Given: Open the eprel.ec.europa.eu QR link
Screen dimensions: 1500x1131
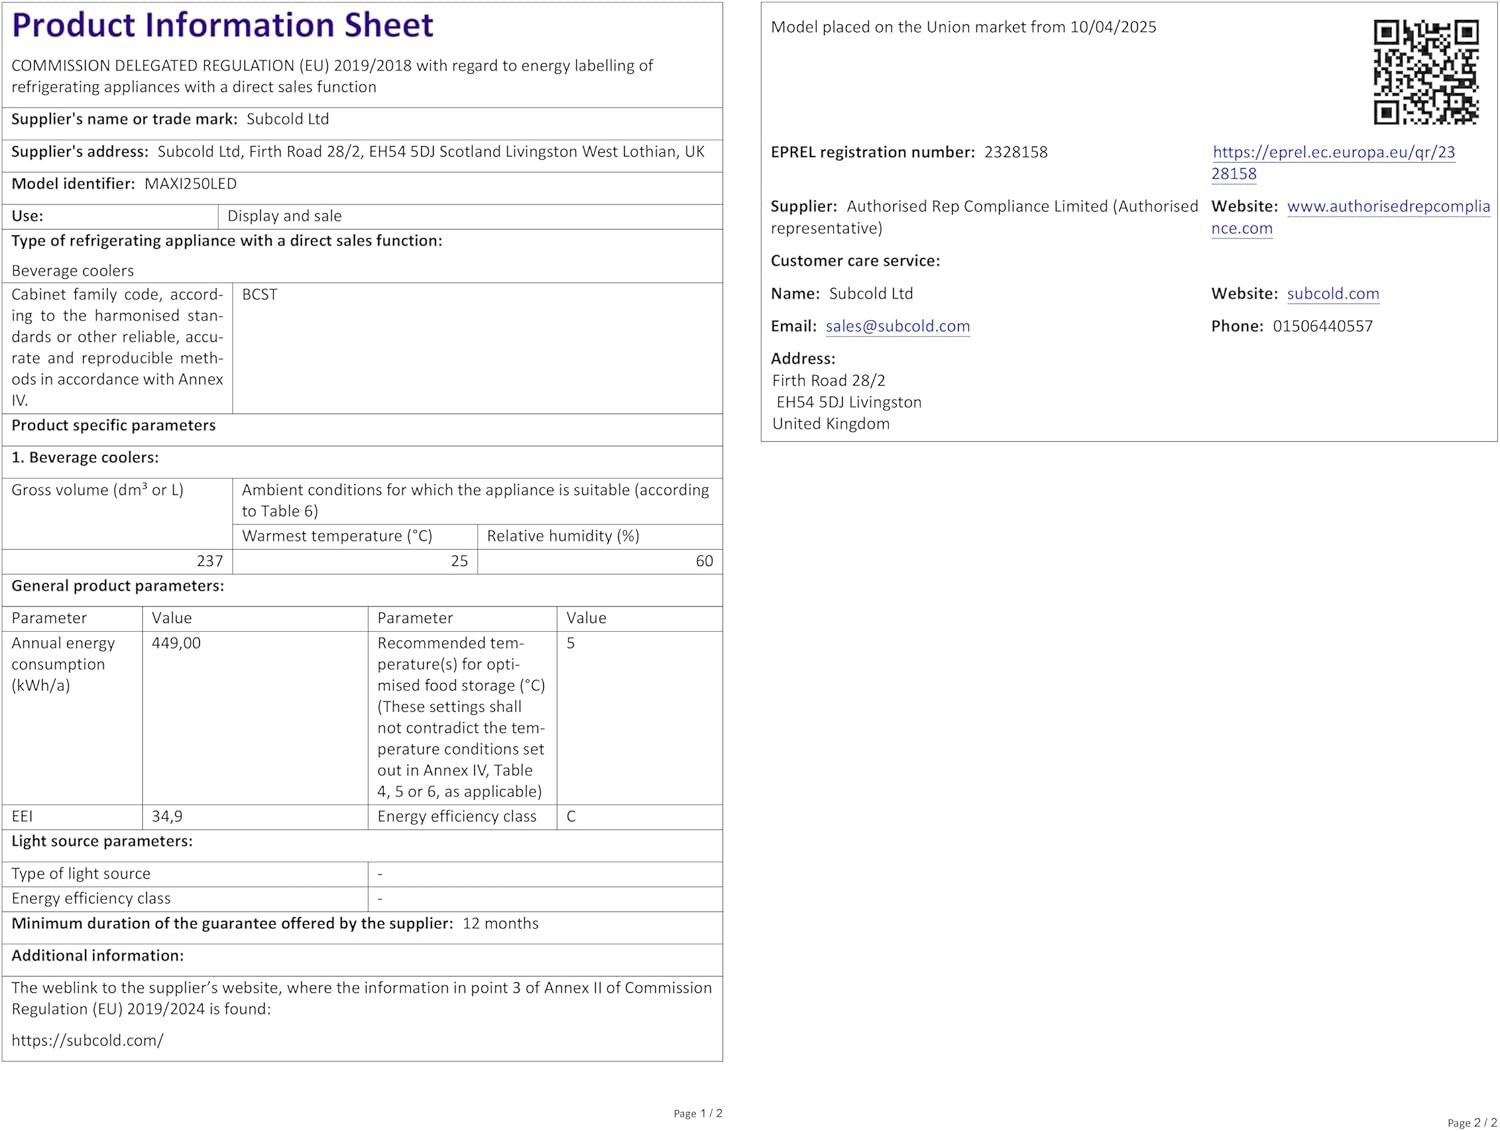Looking at the screenshot, I should (1333, 163).
